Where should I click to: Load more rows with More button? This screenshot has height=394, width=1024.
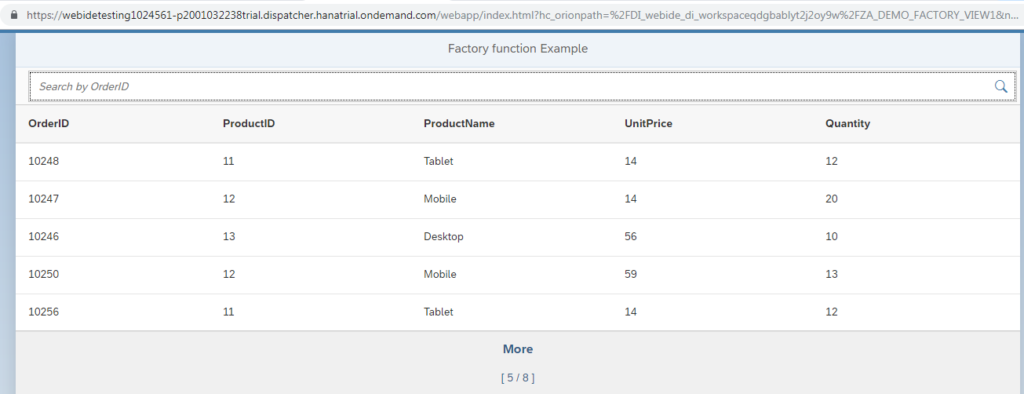[518, 349]
